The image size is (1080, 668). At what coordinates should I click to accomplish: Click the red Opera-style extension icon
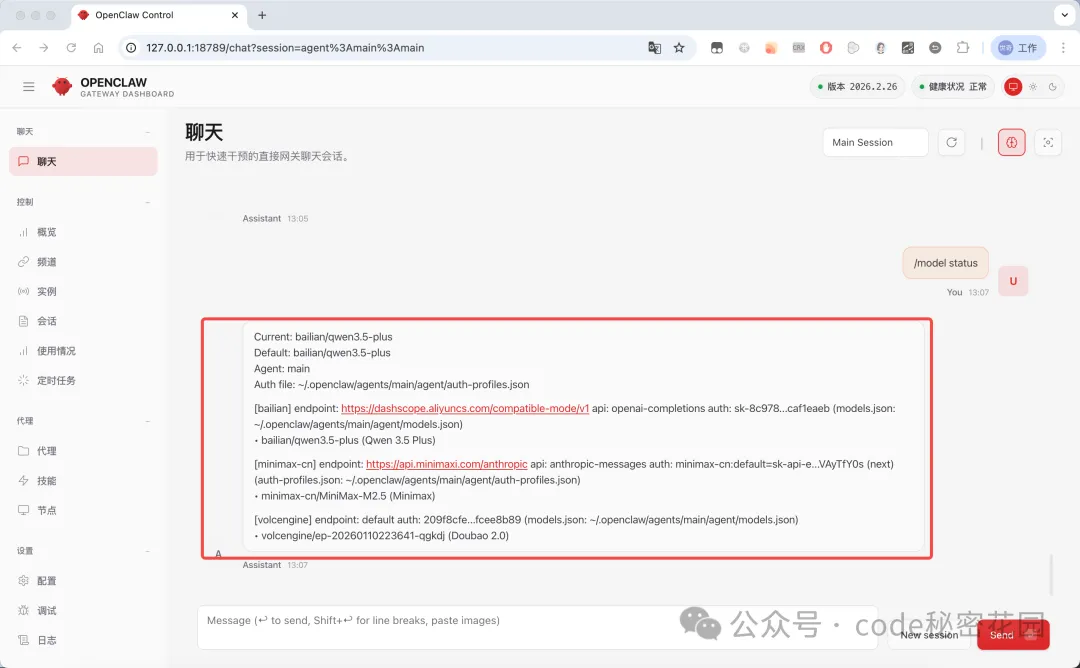(826, 48)
